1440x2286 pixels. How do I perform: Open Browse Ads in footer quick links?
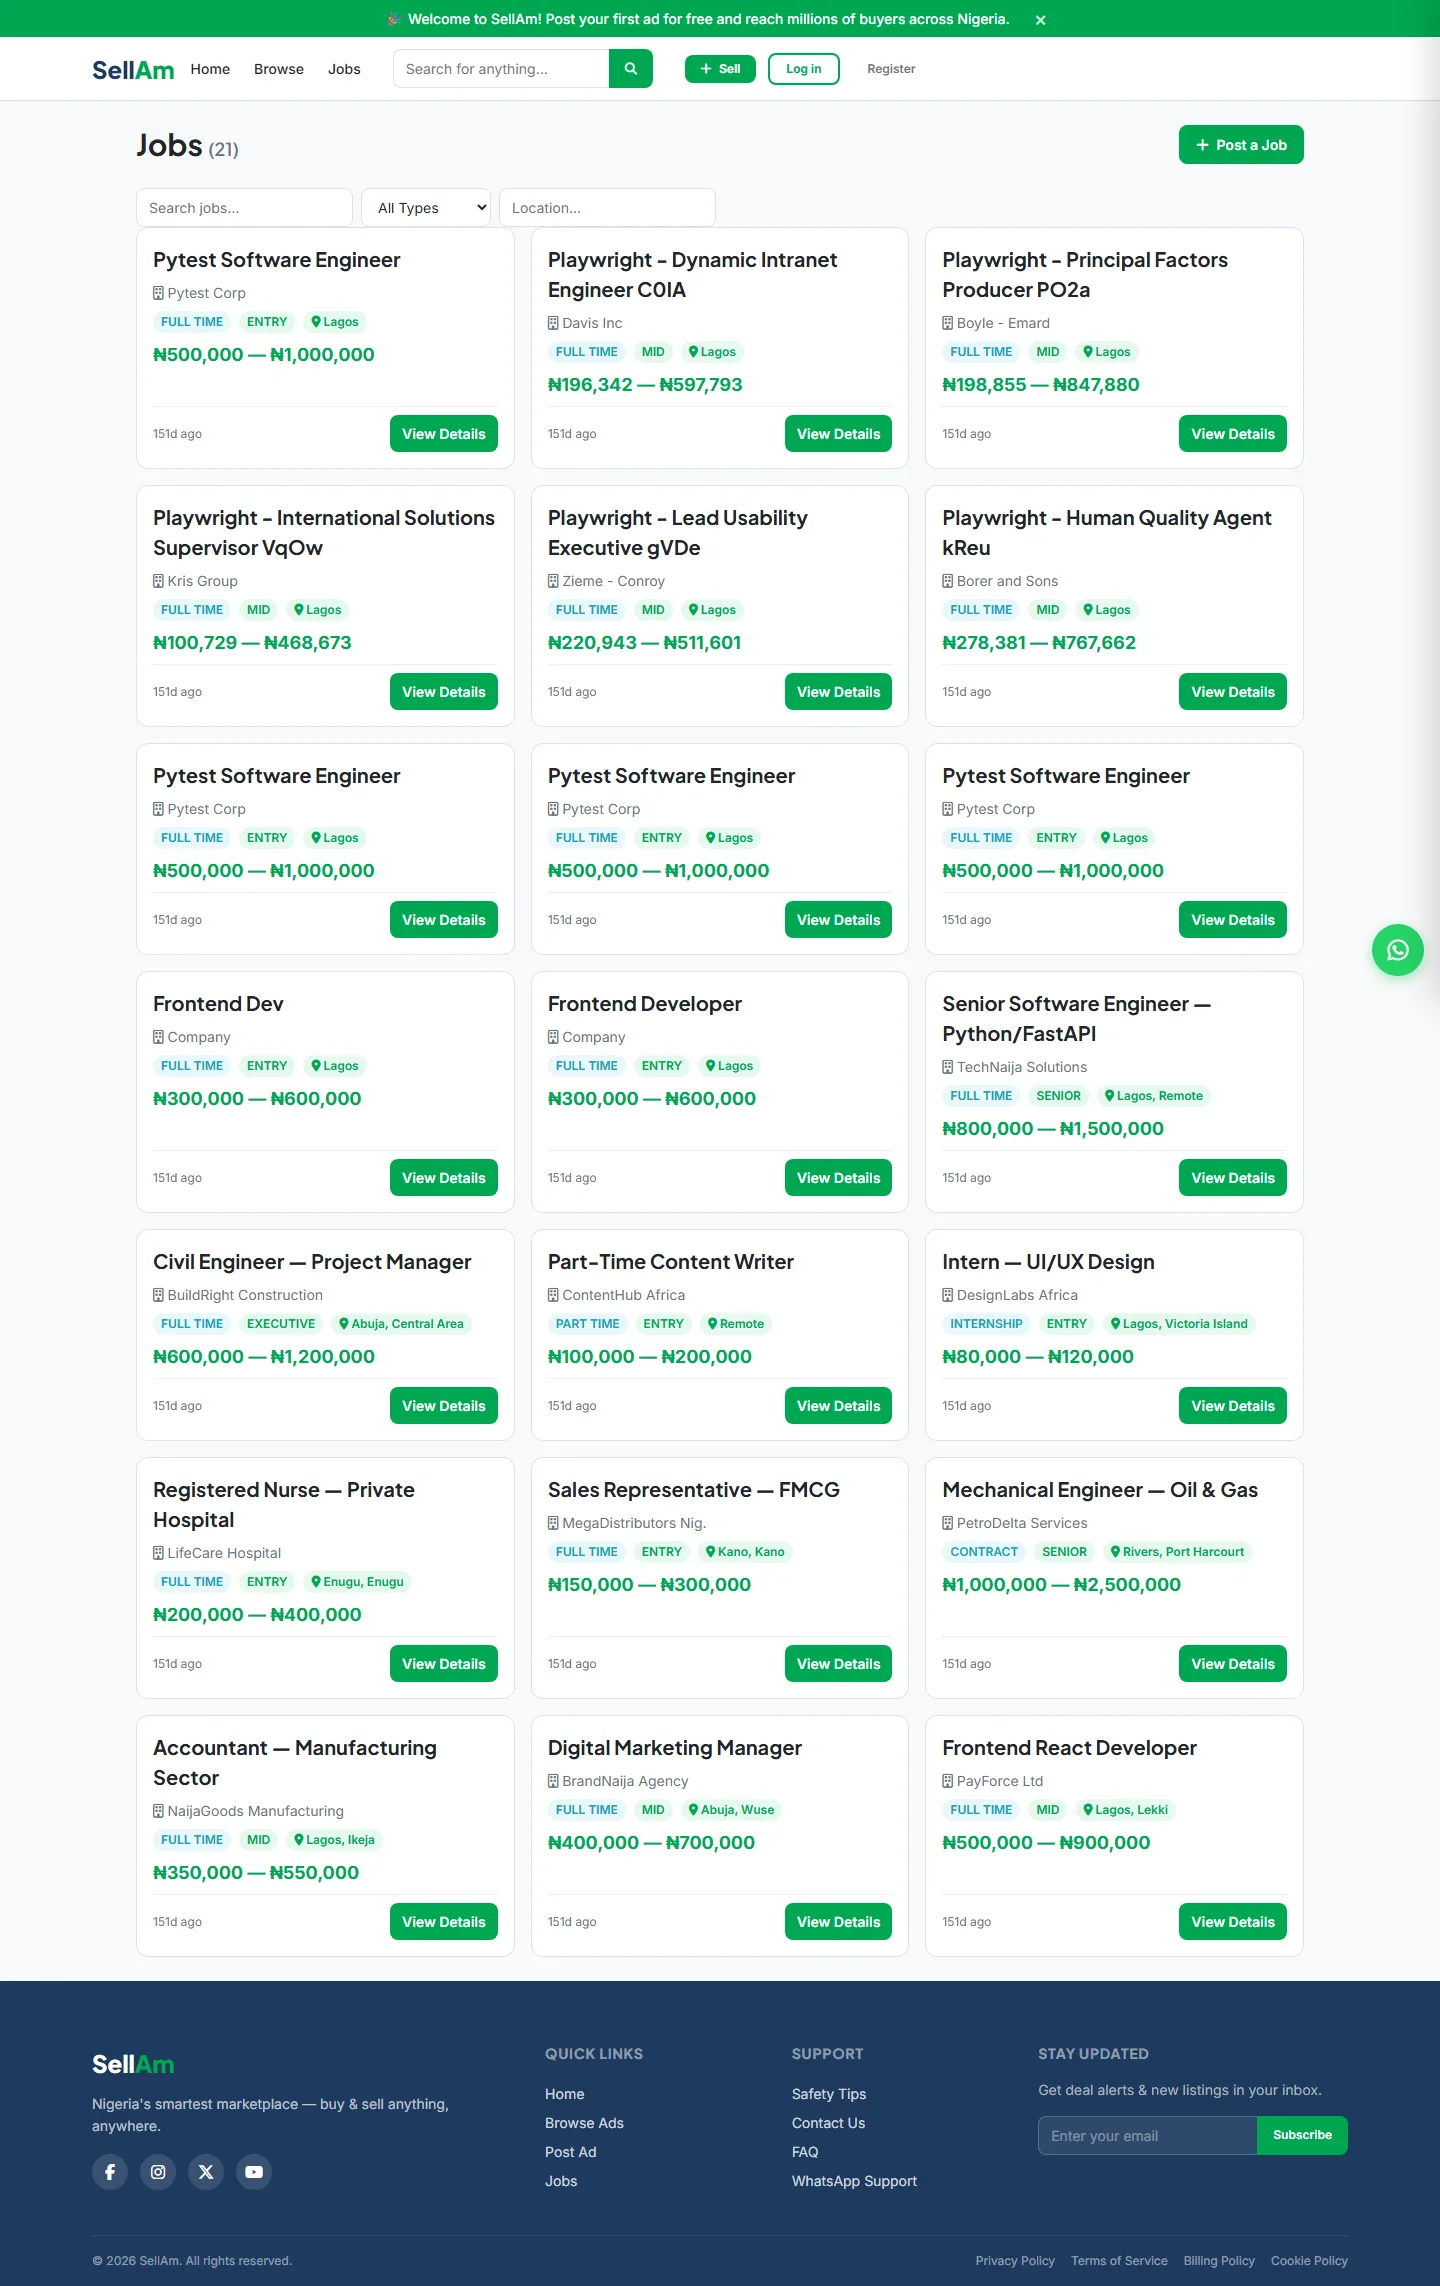[x=584, y=2123]
